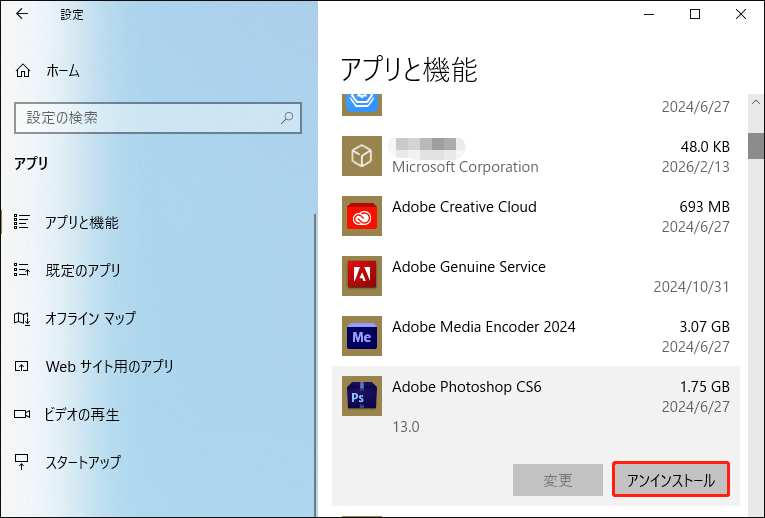Select the アプリと機能 list icon
This screenshot has height=518, width=765.
click(21, 222)
